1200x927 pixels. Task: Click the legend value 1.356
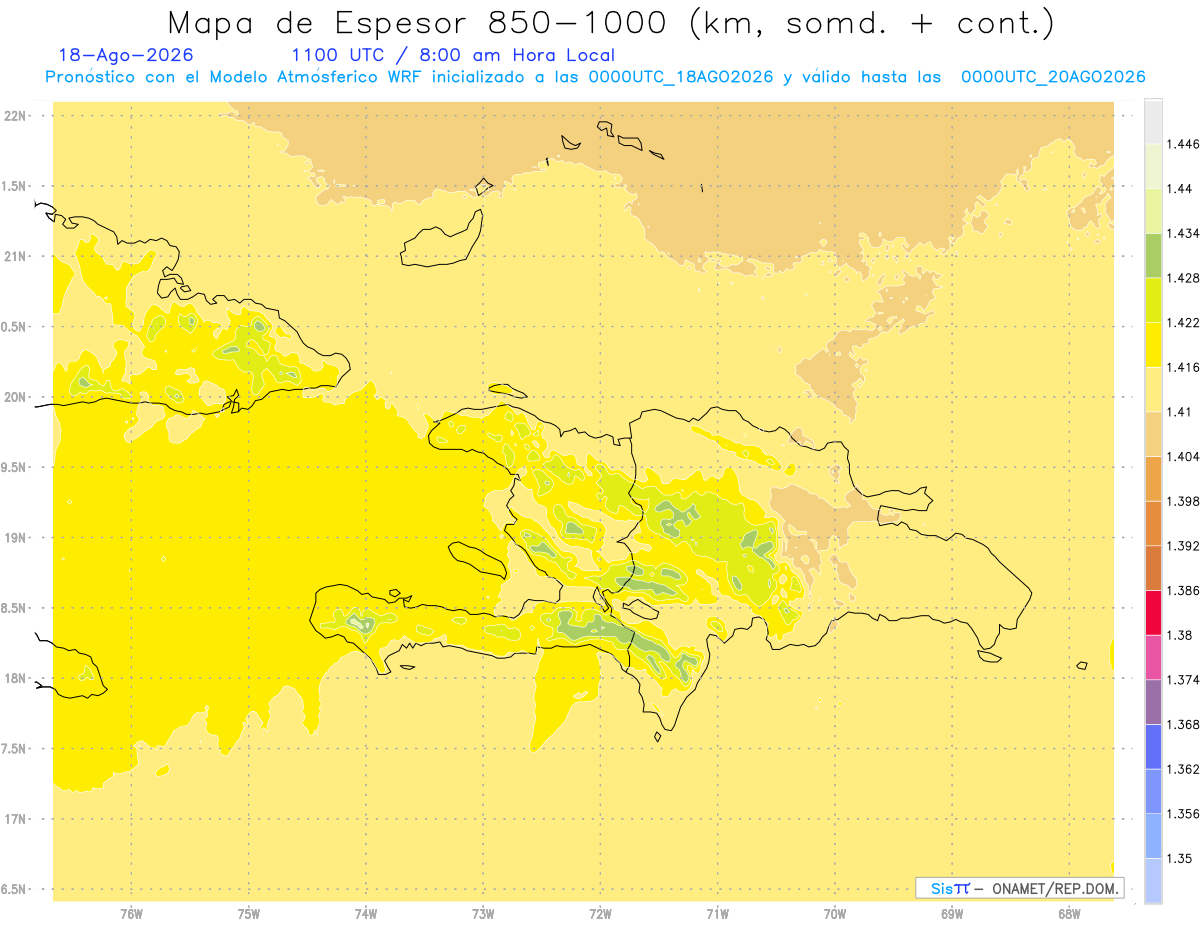[x=1185, y=814]
